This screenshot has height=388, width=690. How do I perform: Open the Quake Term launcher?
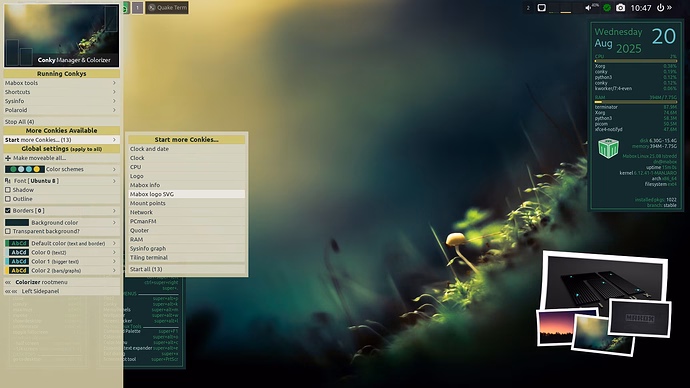point(167,7)
